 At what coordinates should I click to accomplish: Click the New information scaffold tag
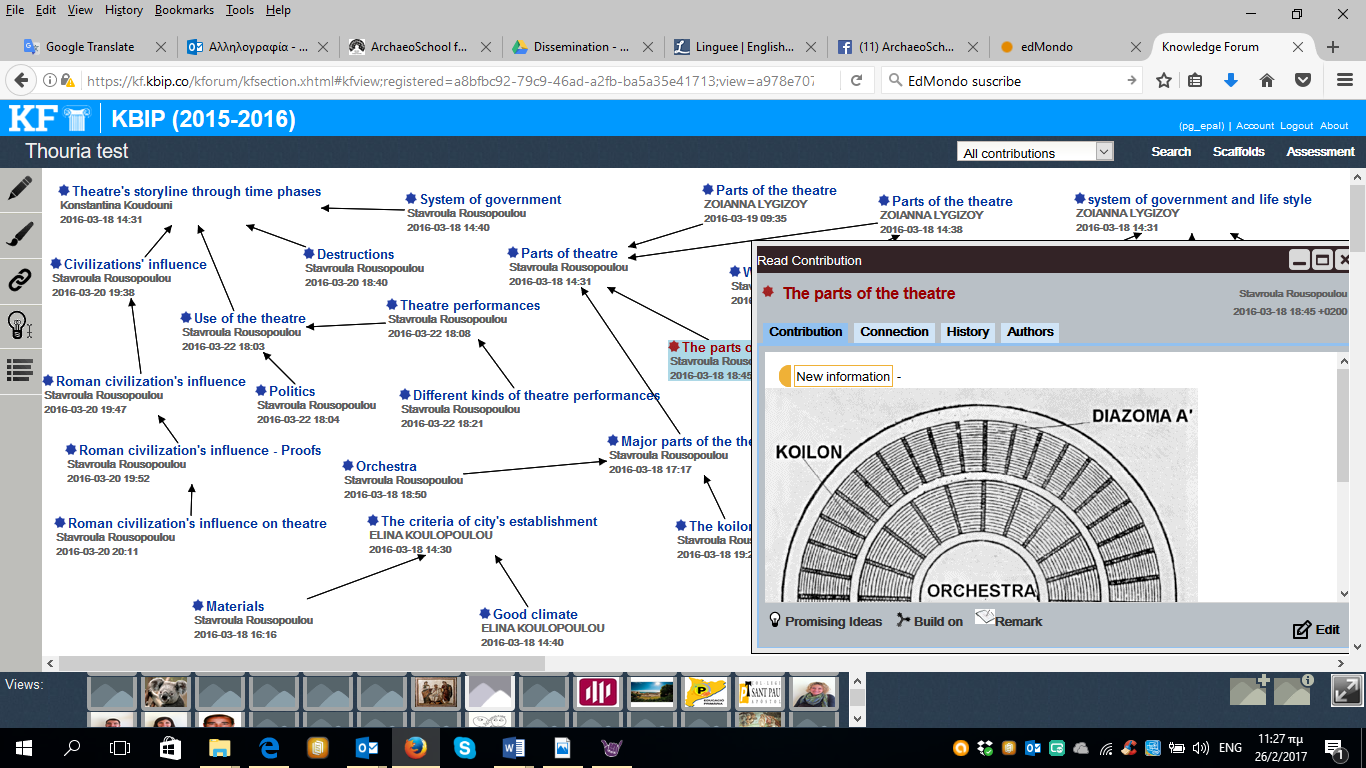[843, 376]
